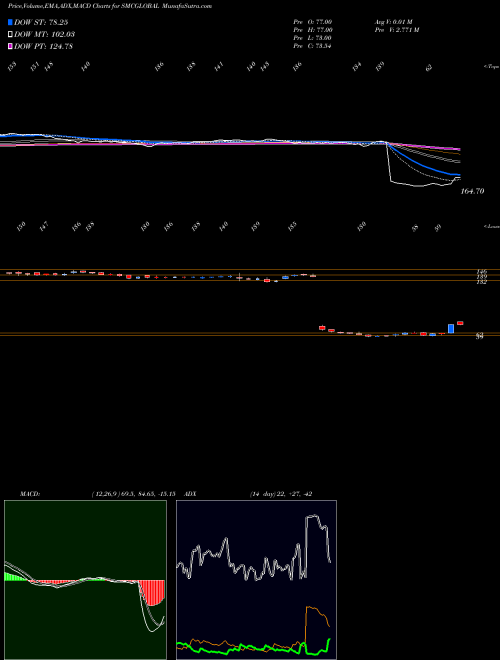Click the 'Pre L: 73.00' low value
This screenshot has height=660, width=500.
[313, 38]
